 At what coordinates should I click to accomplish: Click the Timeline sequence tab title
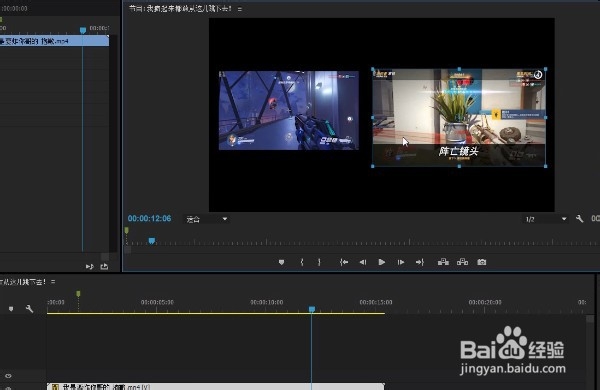point(23,282)
